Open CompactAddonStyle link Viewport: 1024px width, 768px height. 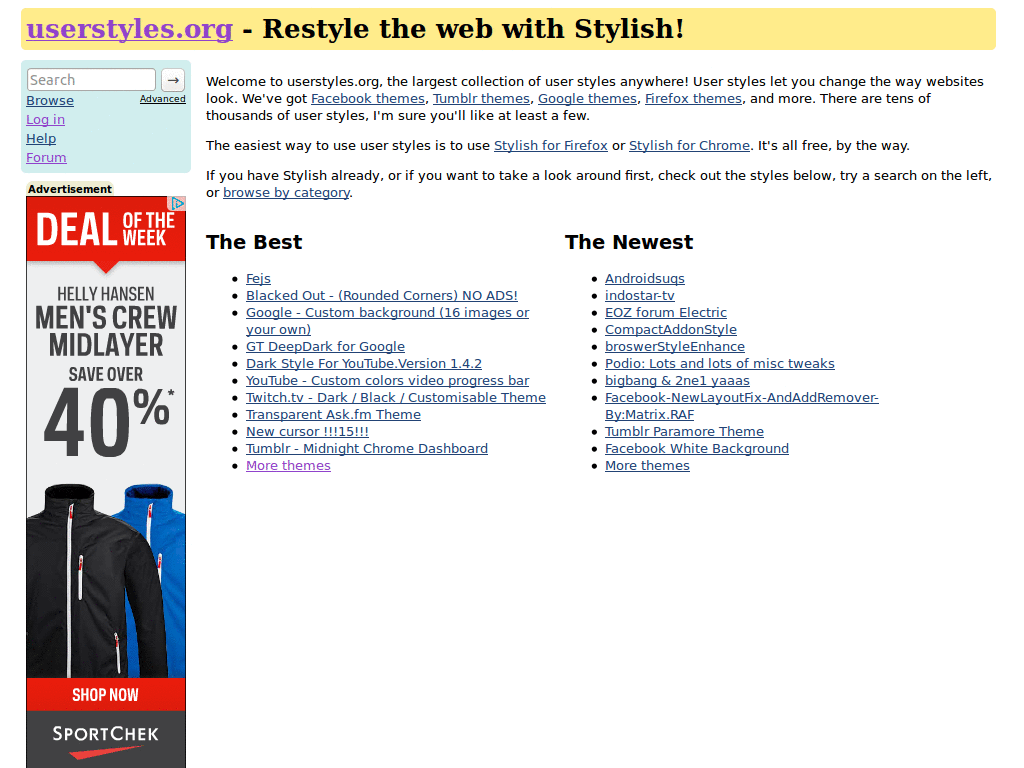pos(671,330)
